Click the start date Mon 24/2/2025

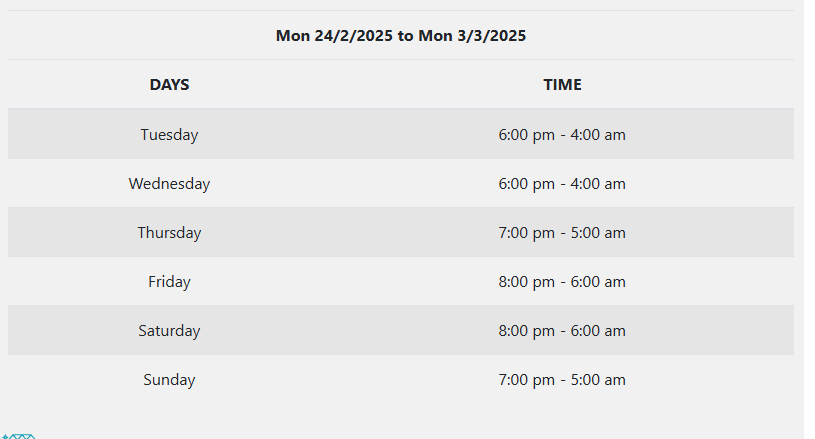[x=334, y=36]
